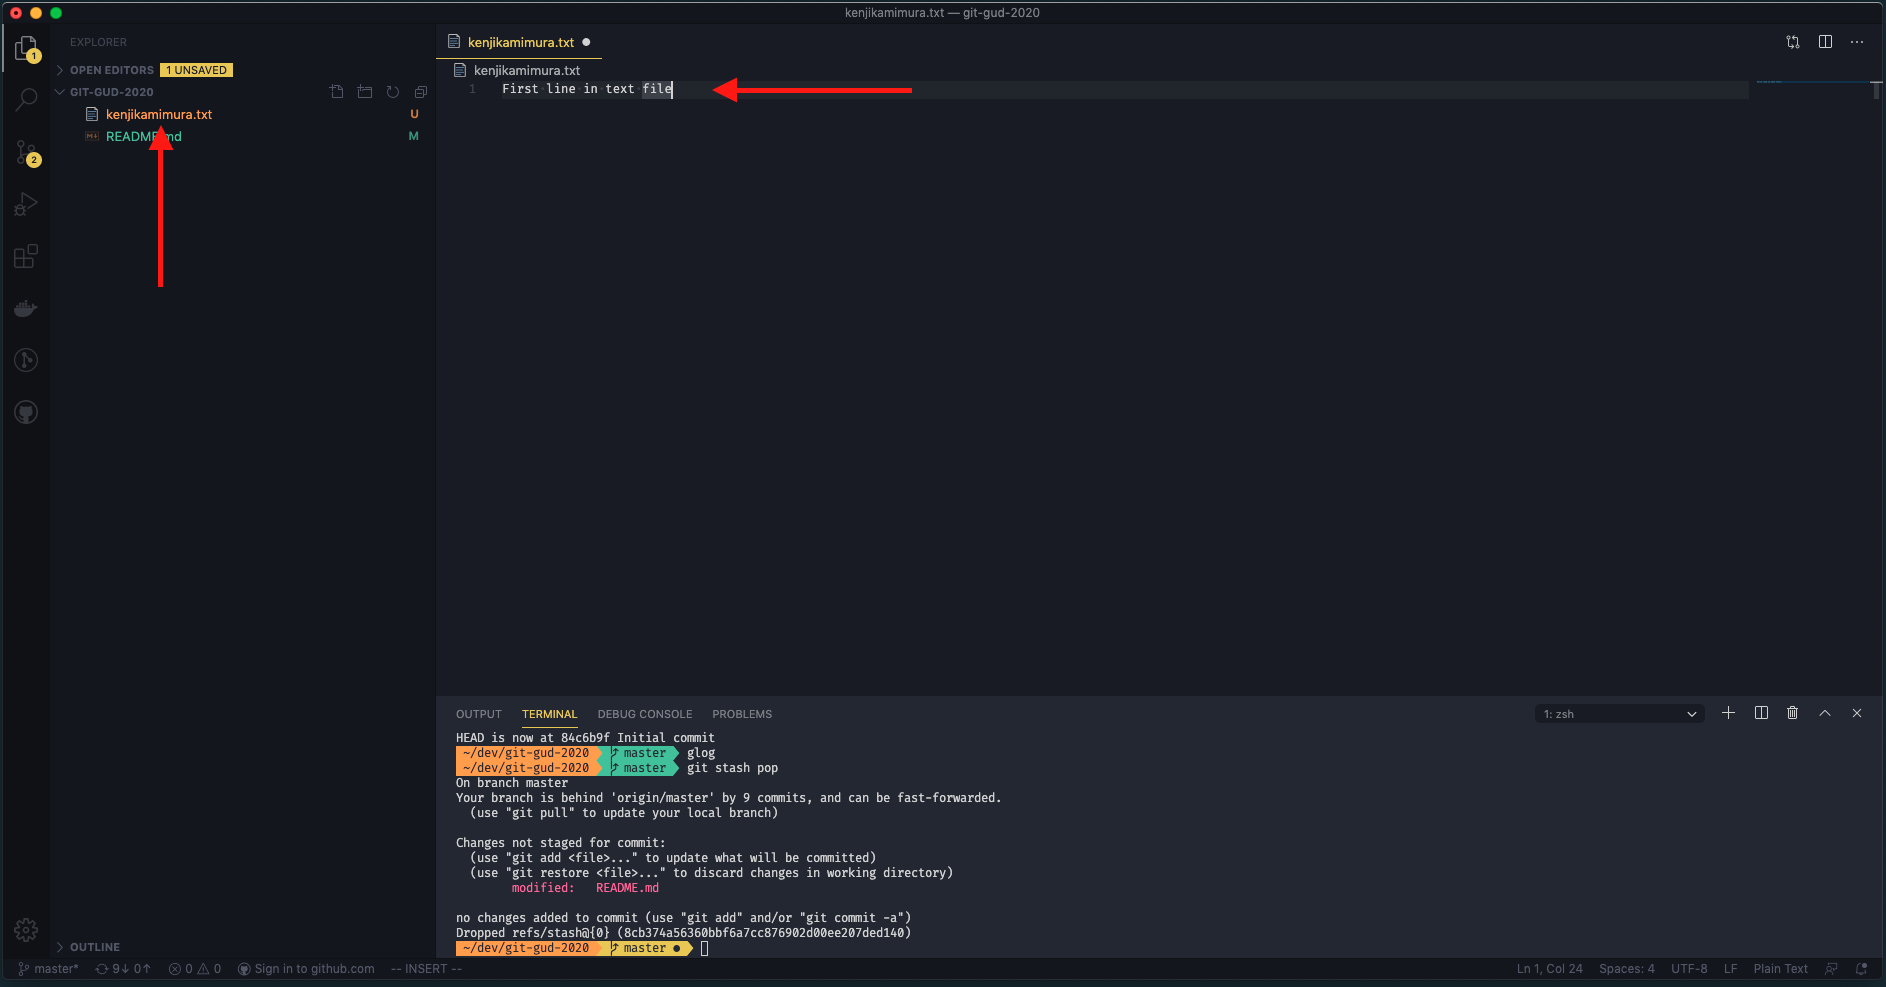Split the terminal panel
This screenshot has height=987, width=1886.
tap(1761, 713)
